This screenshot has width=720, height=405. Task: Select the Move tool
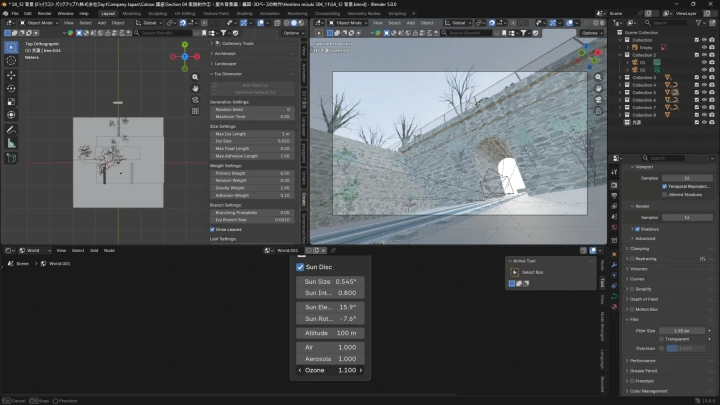pyautogui.click(x=11, y=75)
